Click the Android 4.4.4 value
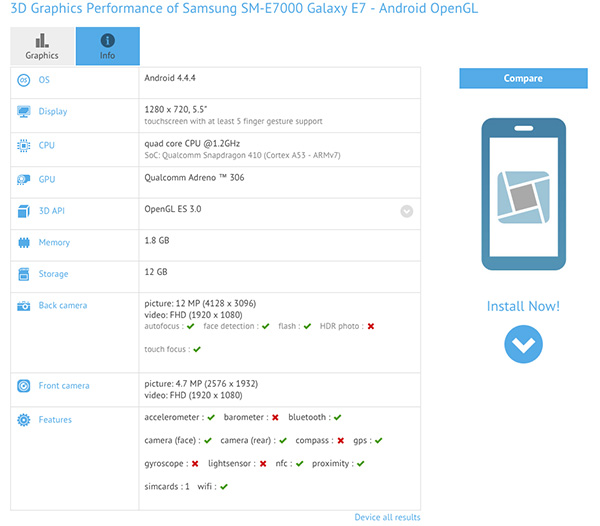Viewport: 600px width, 526px height. point(170,78)
